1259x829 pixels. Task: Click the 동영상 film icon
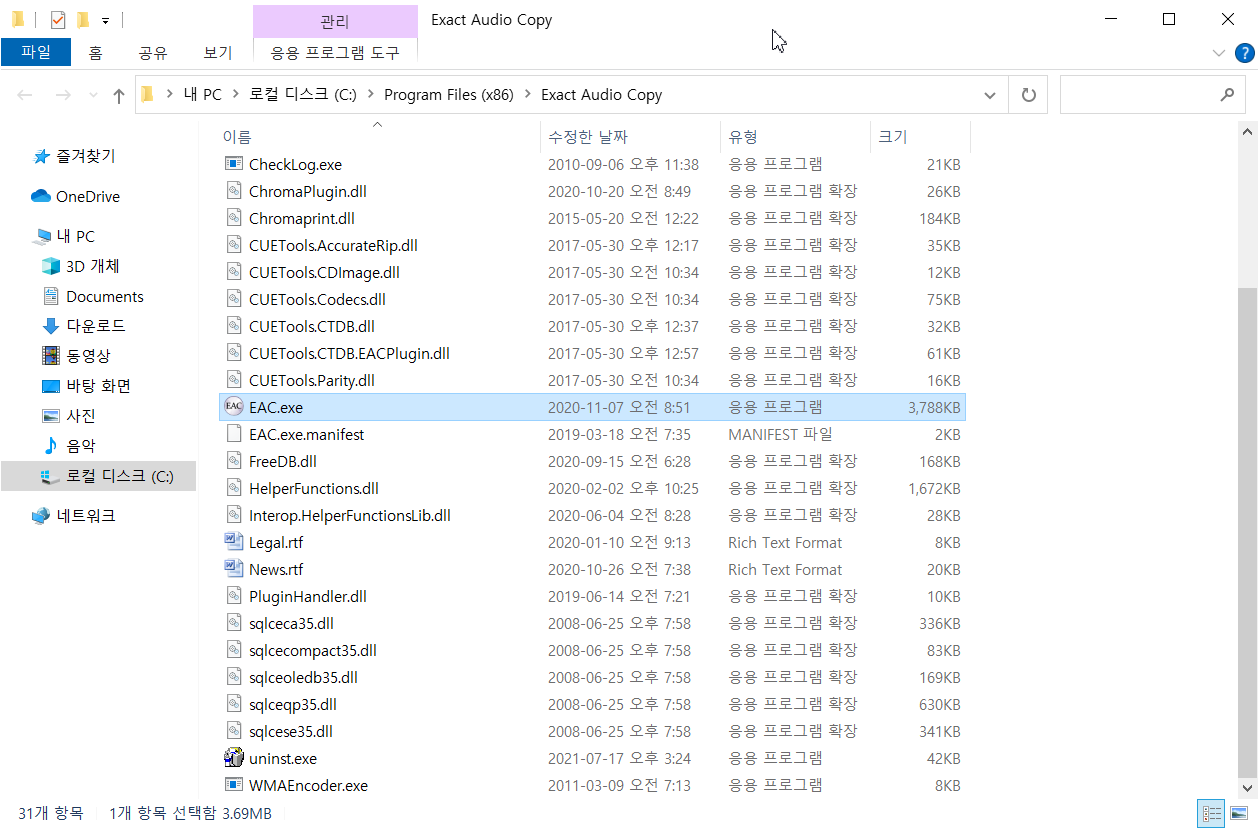click(x=51, y=356)
